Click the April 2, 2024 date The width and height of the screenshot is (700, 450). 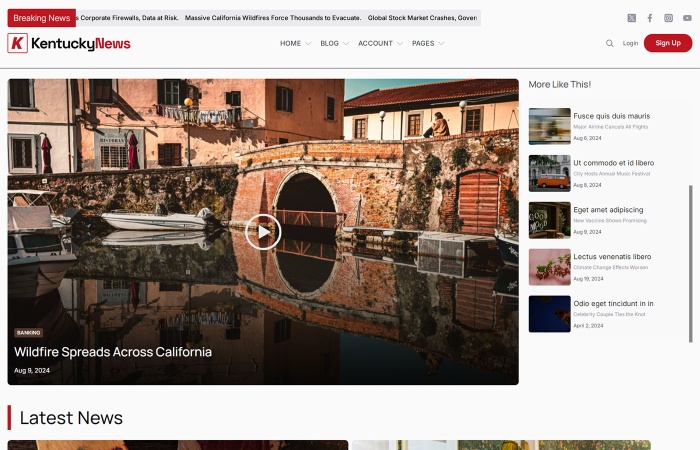pos(588,326)
